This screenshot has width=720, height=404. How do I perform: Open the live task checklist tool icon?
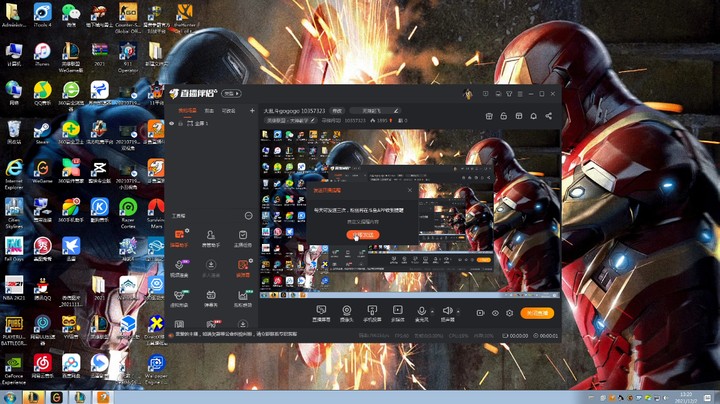(x=243, y=238)
